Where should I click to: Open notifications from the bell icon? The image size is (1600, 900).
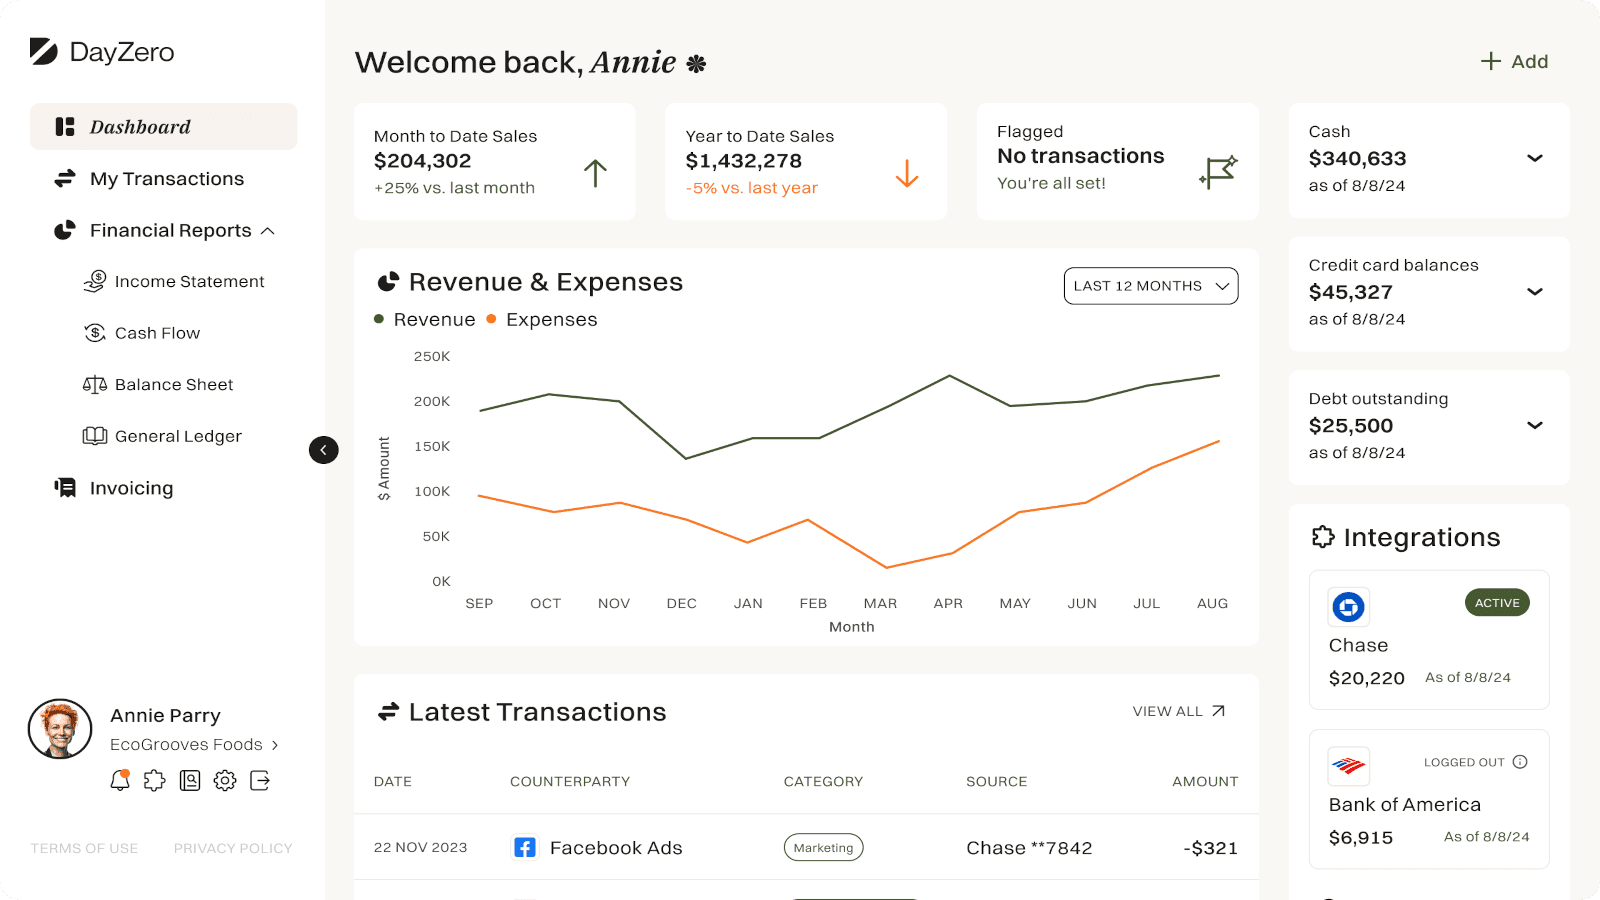[x=120, y=780]
